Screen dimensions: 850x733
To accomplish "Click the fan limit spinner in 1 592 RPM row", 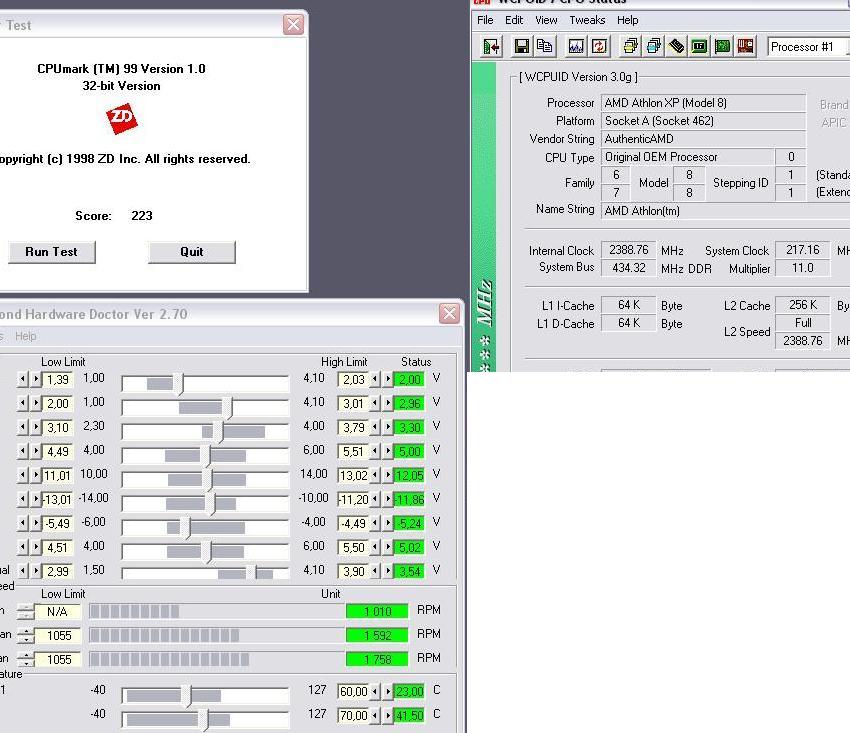I will click(26, 635).
